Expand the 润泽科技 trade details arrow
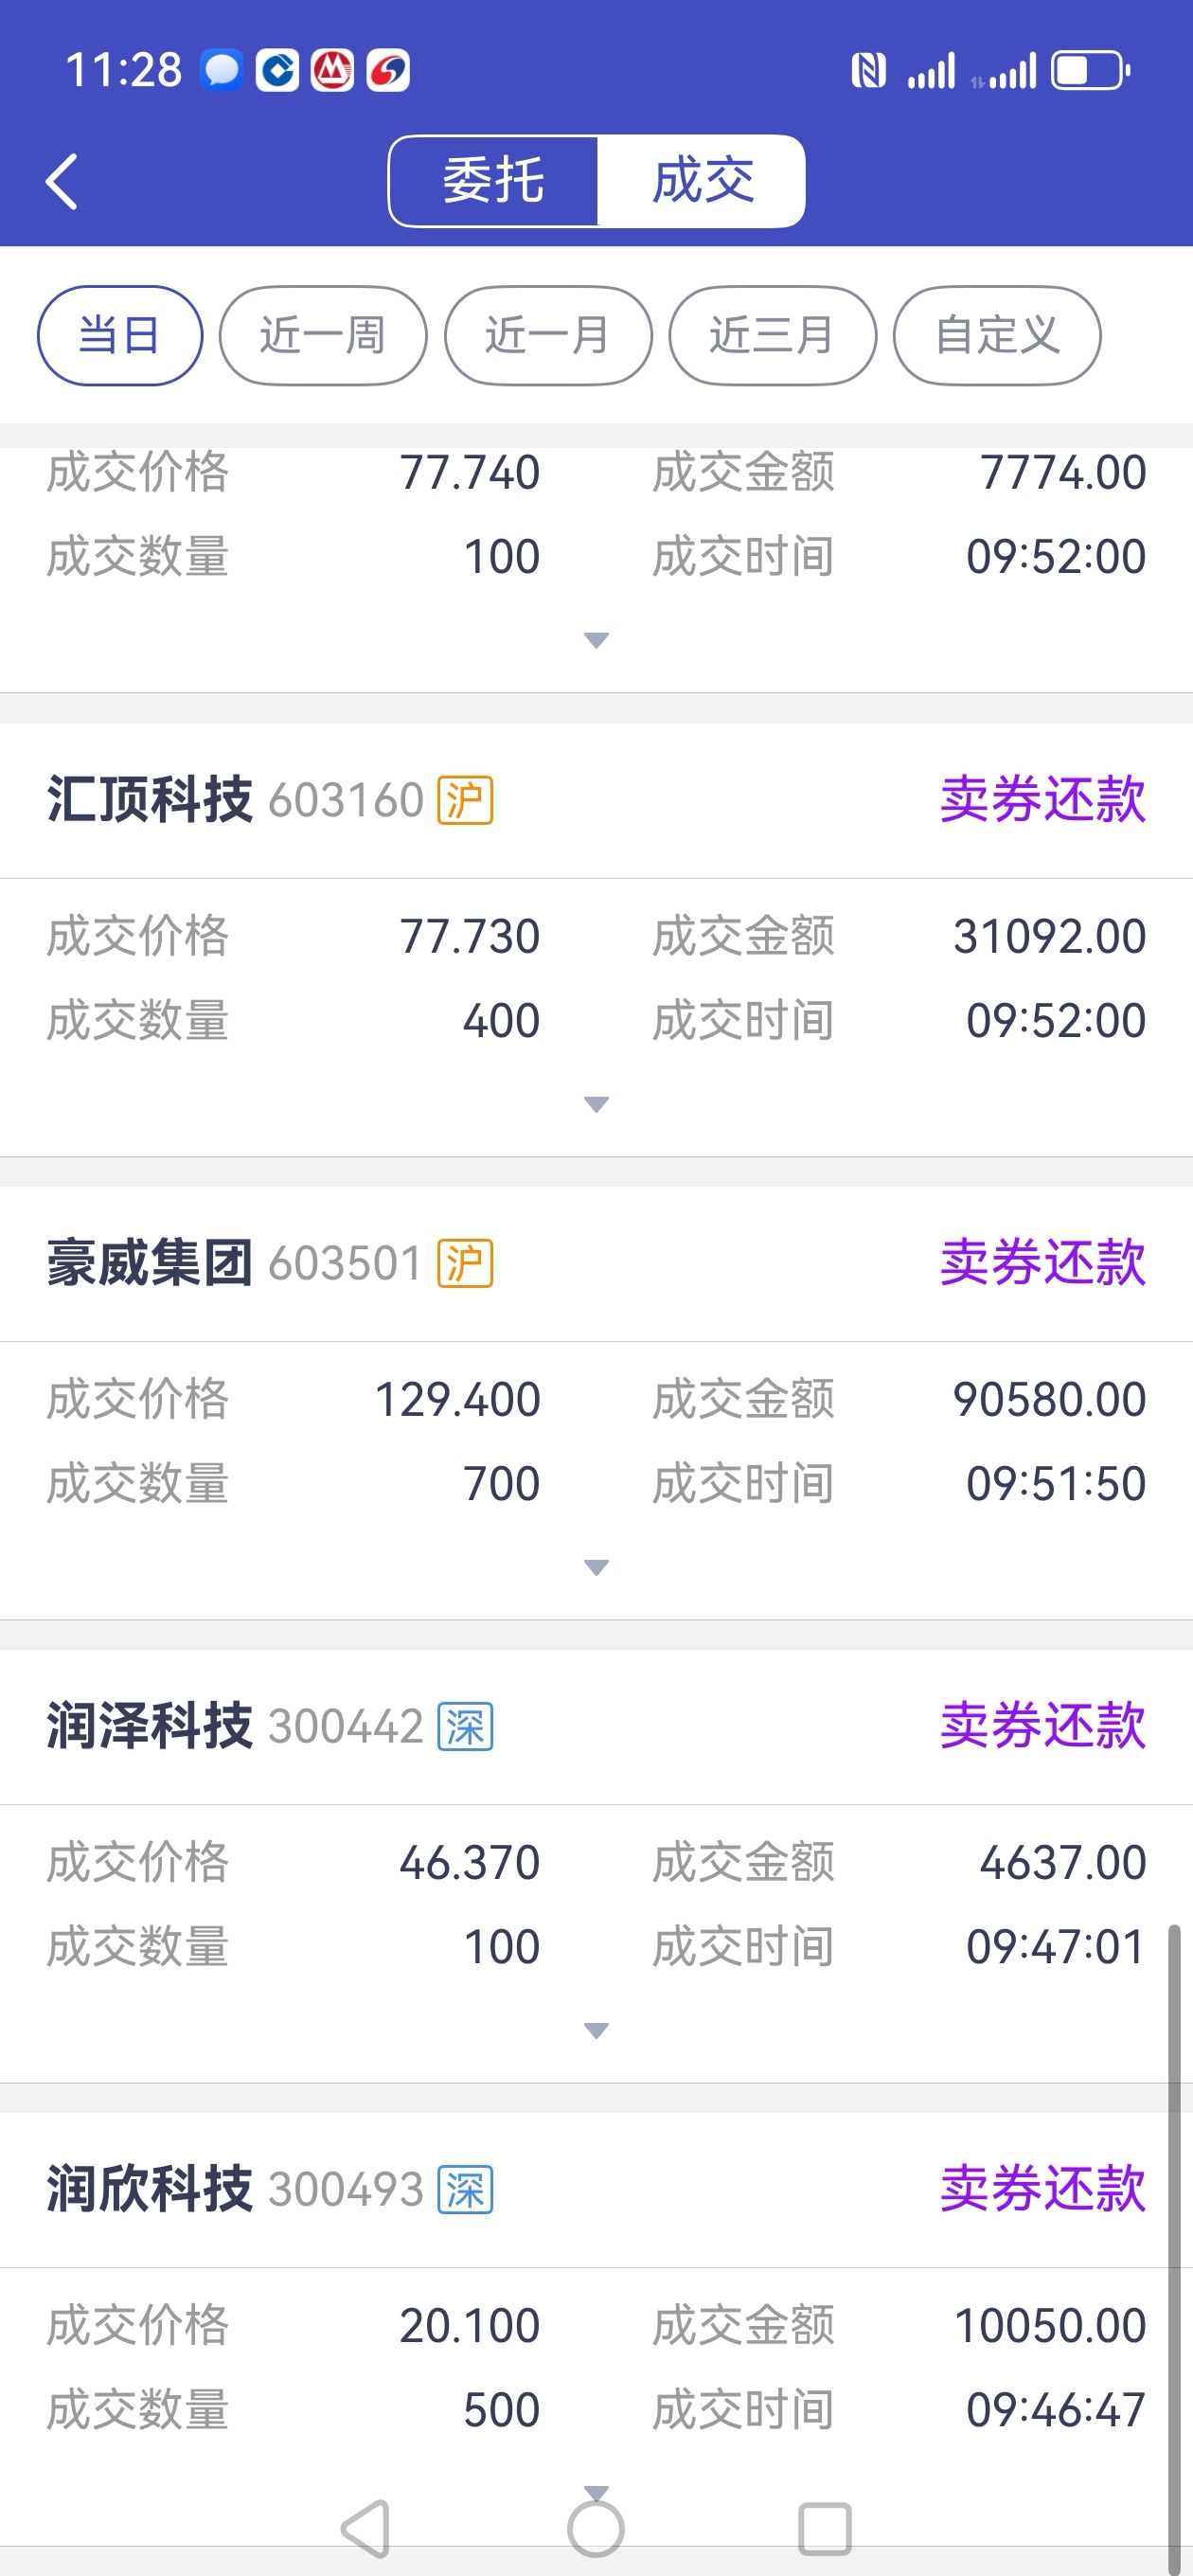Screen dimensions: 1193x2576 click(596, 2030)
